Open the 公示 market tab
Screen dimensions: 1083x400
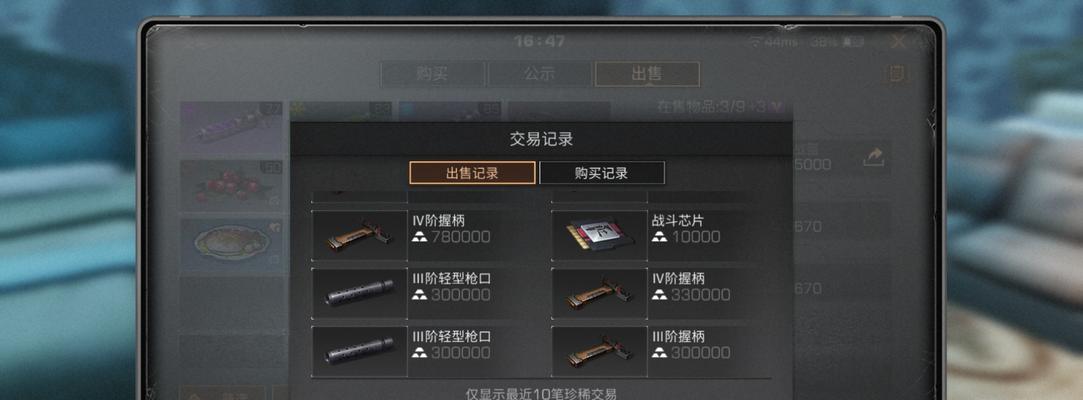click(539, 74)
